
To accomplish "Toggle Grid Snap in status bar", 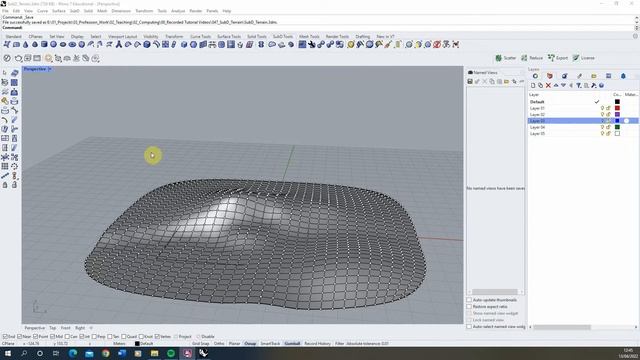I will pyautogui.click(x=200, y=344).
